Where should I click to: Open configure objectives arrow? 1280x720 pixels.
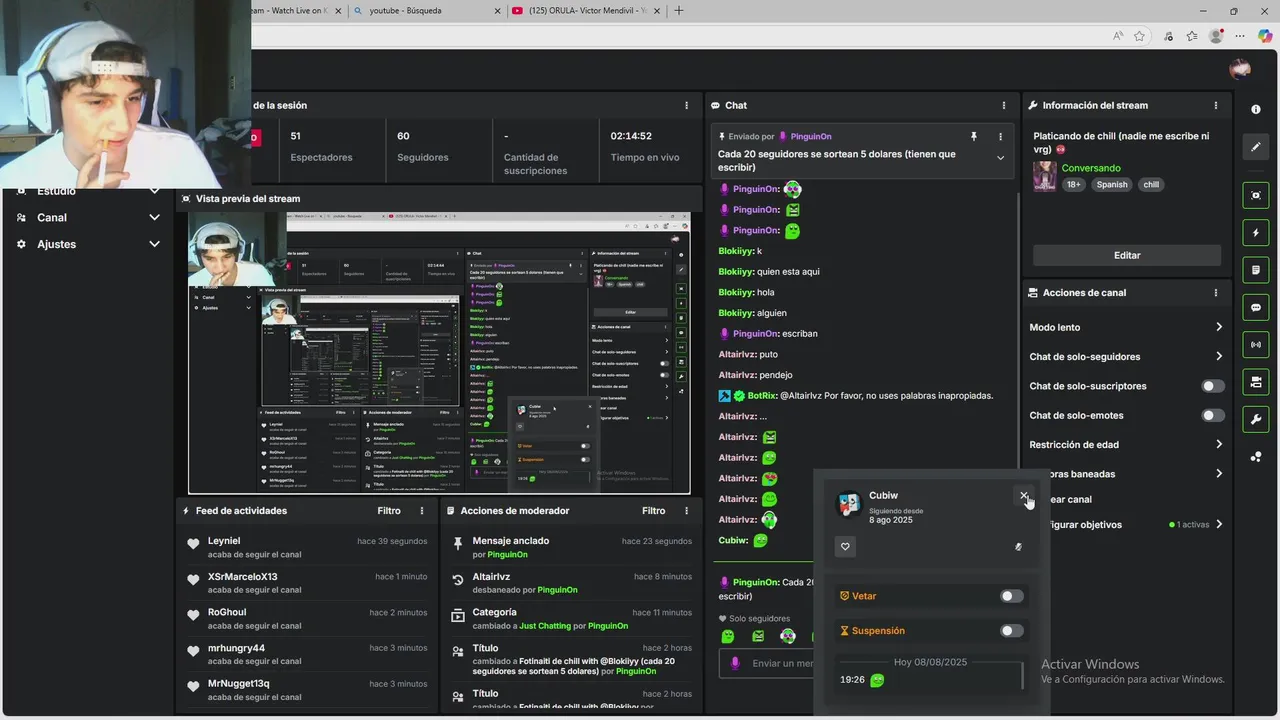click(x=1218, y=524)
